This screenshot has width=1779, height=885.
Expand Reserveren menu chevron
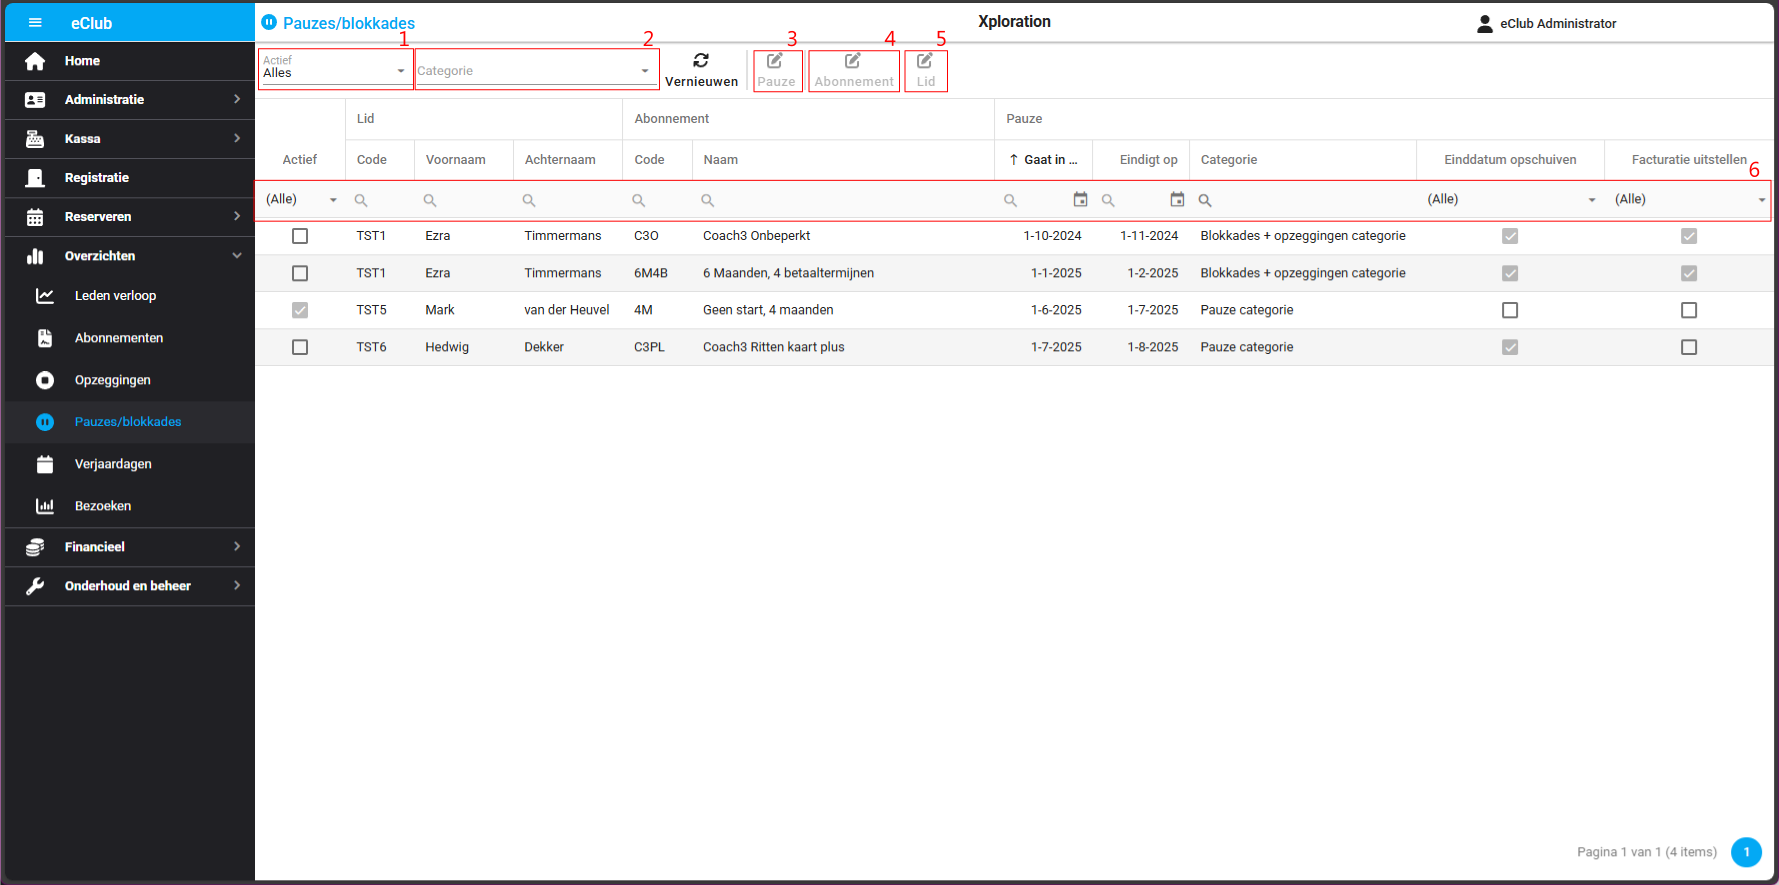pyautogui.click(x=237, y=216)
